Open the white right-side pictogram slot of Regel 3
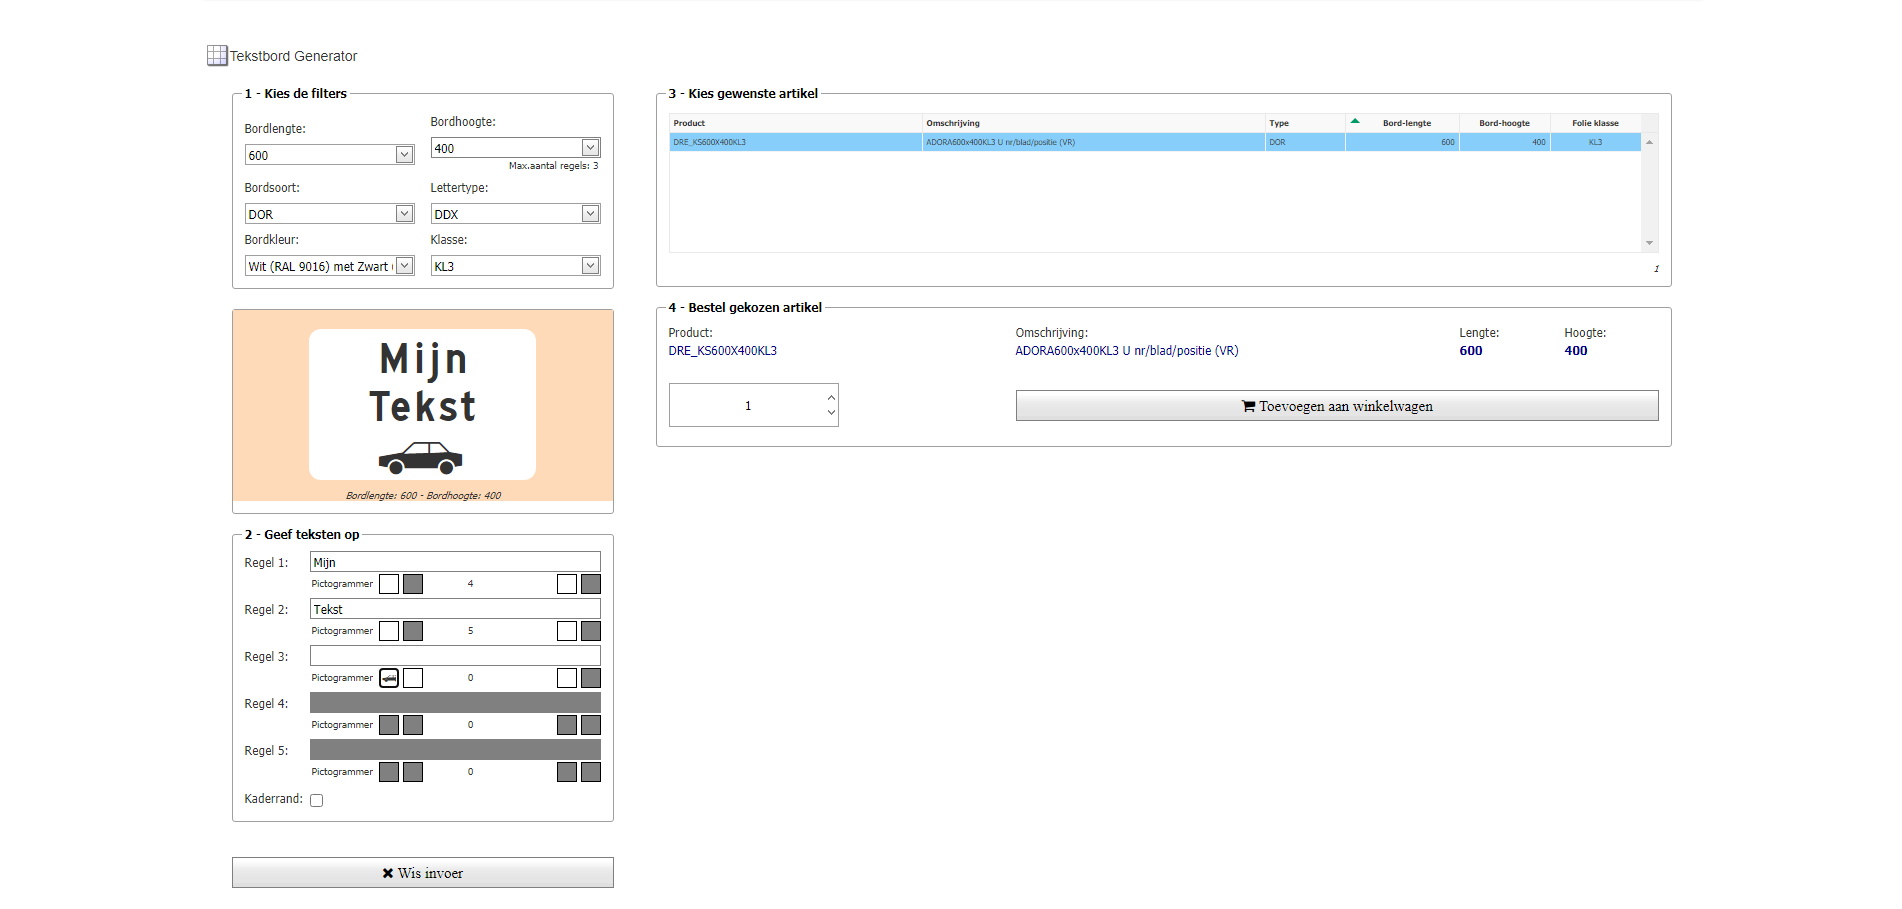Viewport: 1902px width, 909px height. tap(567, 678)
